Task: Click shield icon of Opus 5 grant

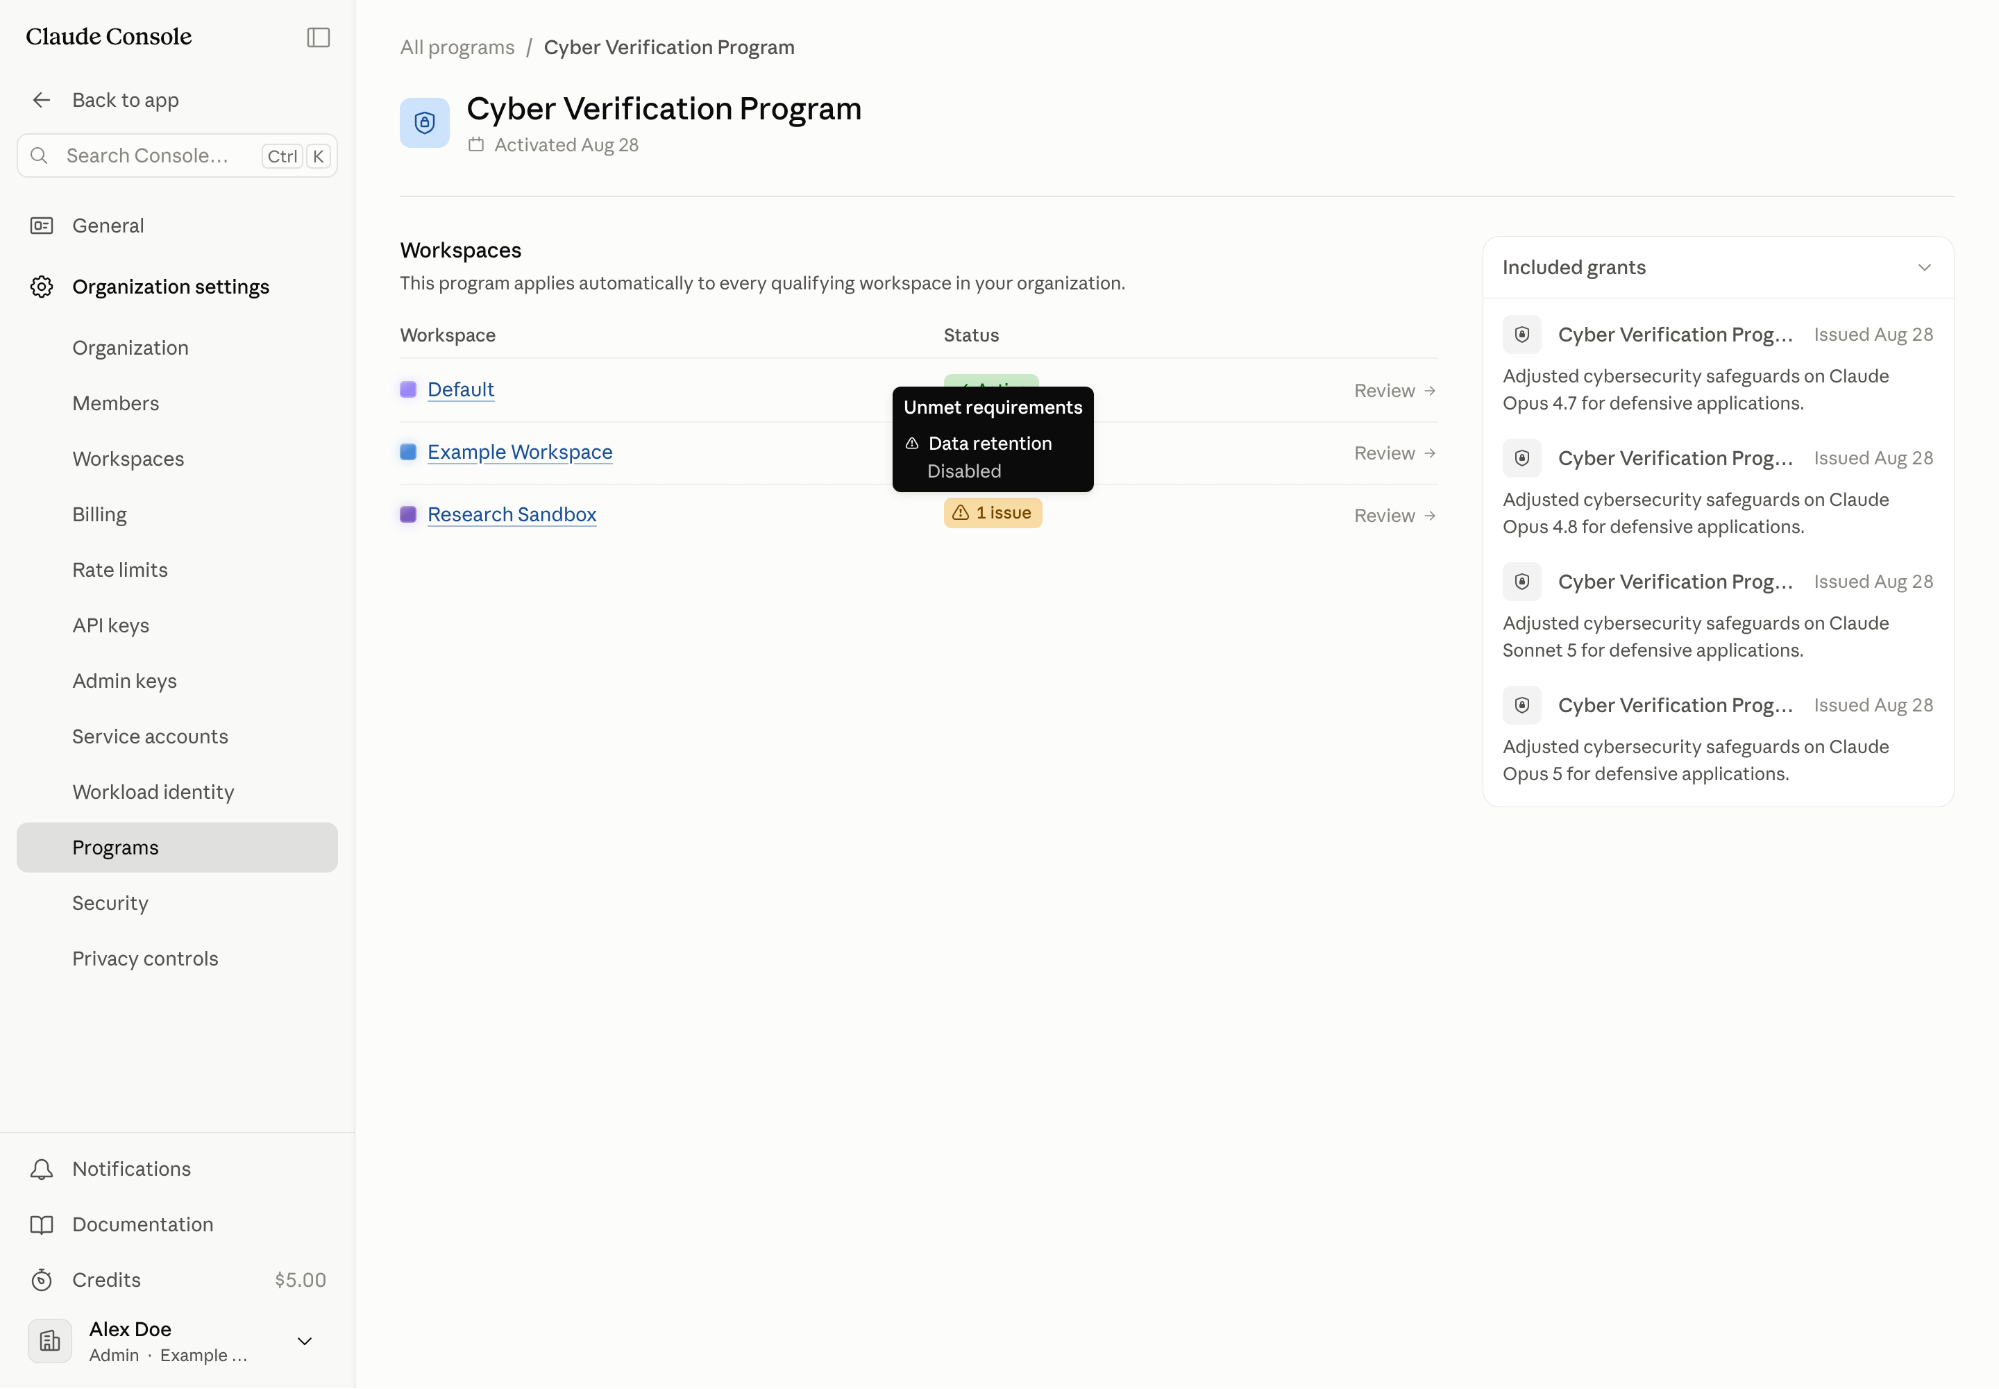Action: pyautogui.click(x=1522, y=705)
